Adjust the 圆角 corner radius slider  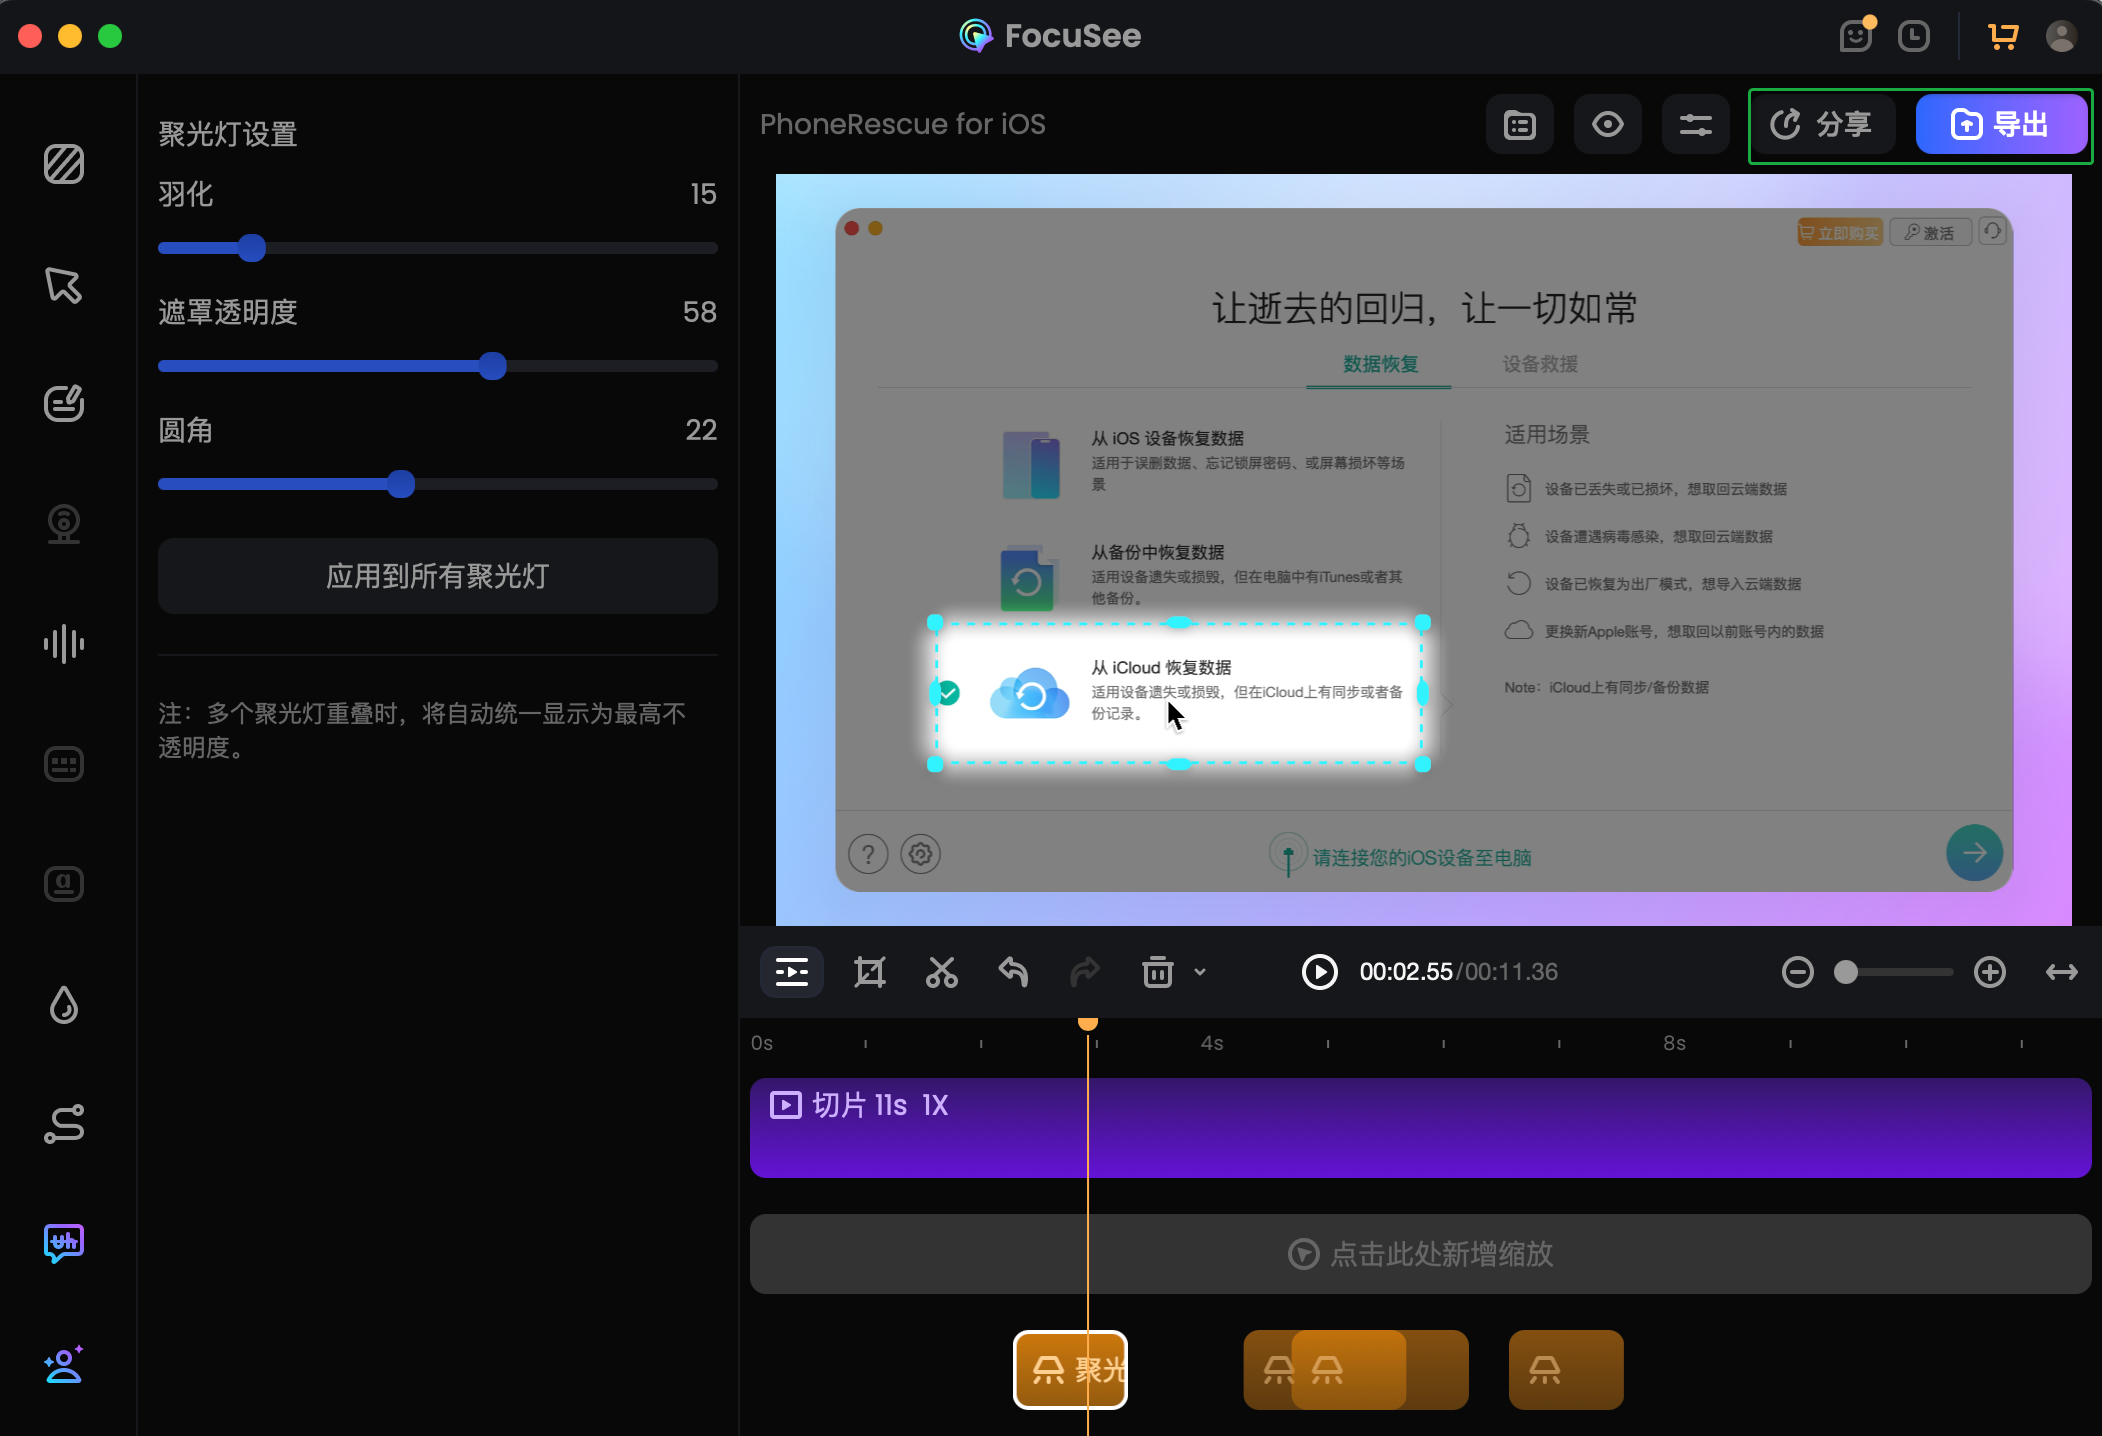tap(401, 484)
